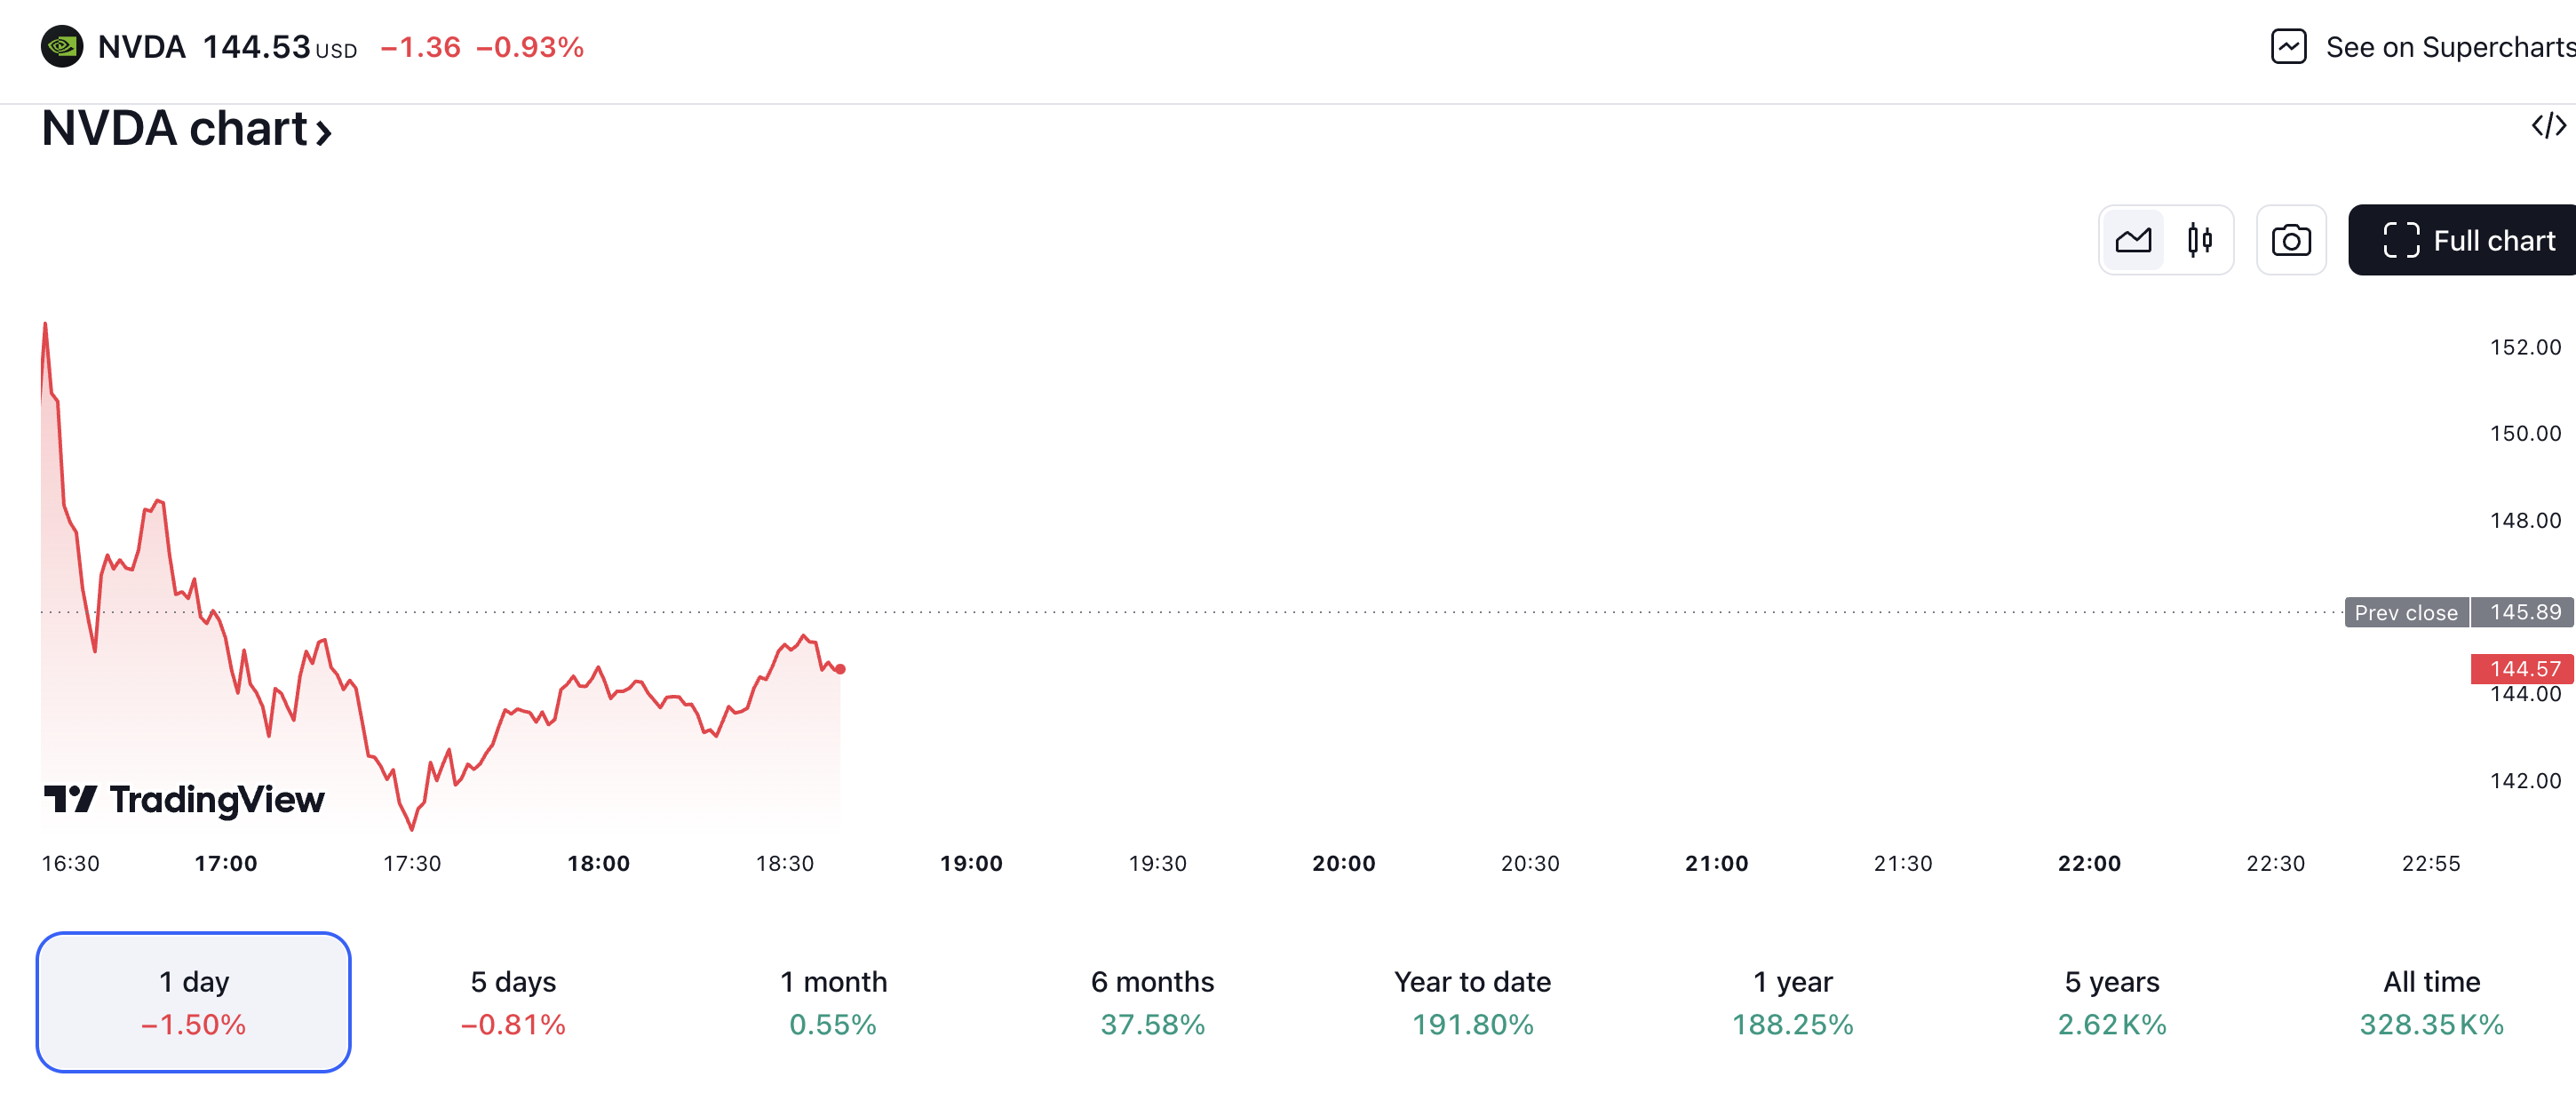The image size is (2576, 1093).
Task: Select the 1 day range tab
Action: tap(194, 1002)
